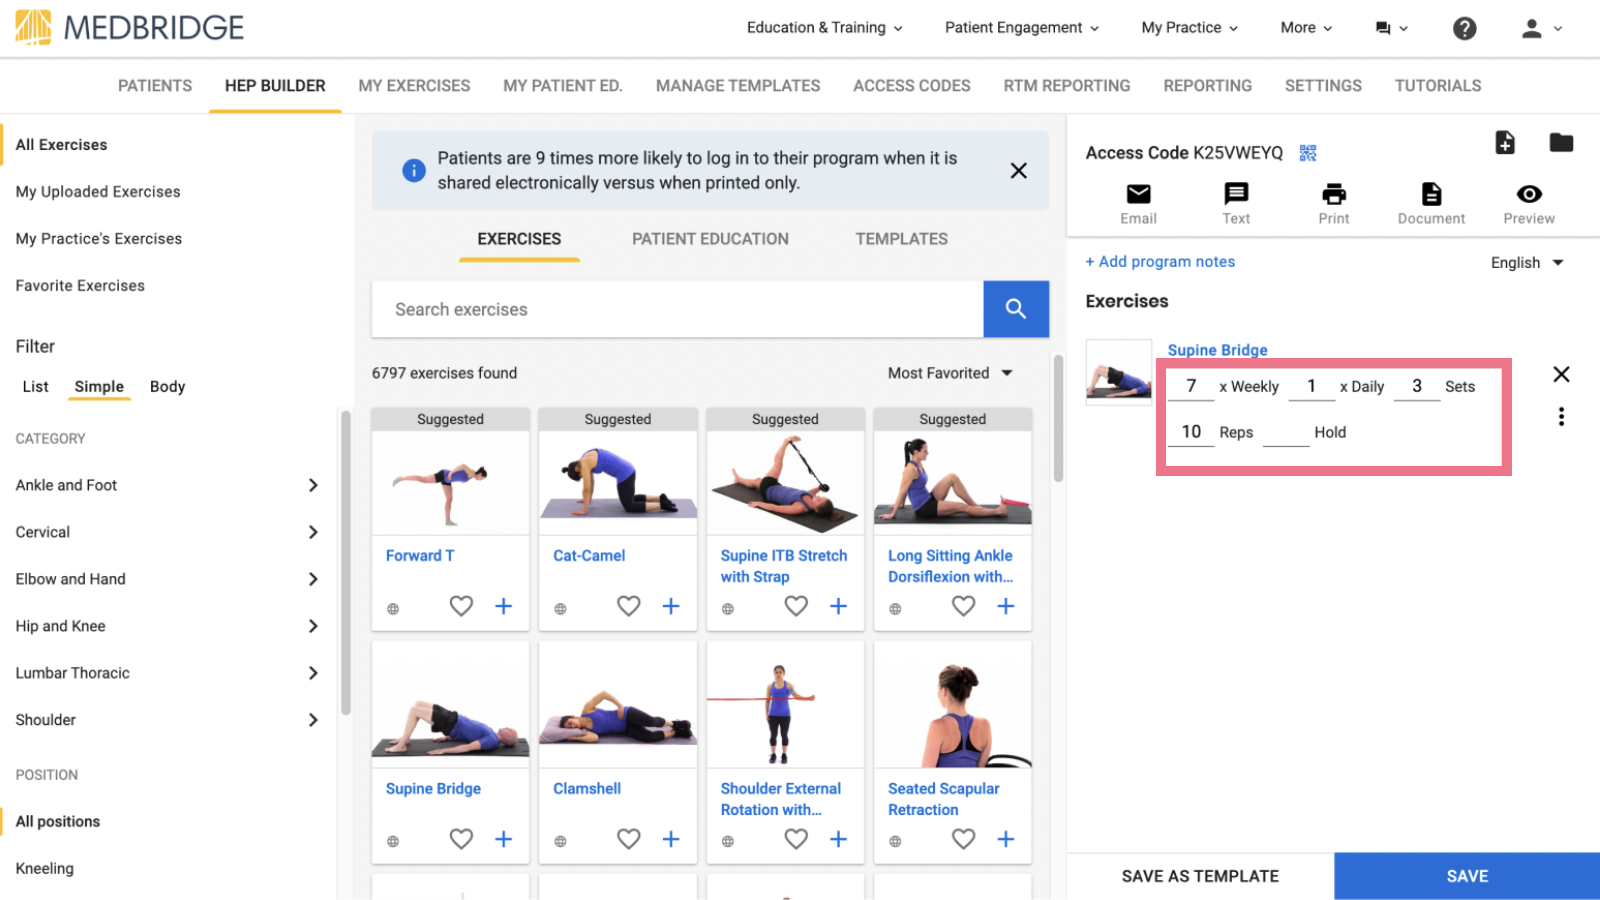Open the More dropdown menu
1600x900 pixels.
click(1306, 28)
